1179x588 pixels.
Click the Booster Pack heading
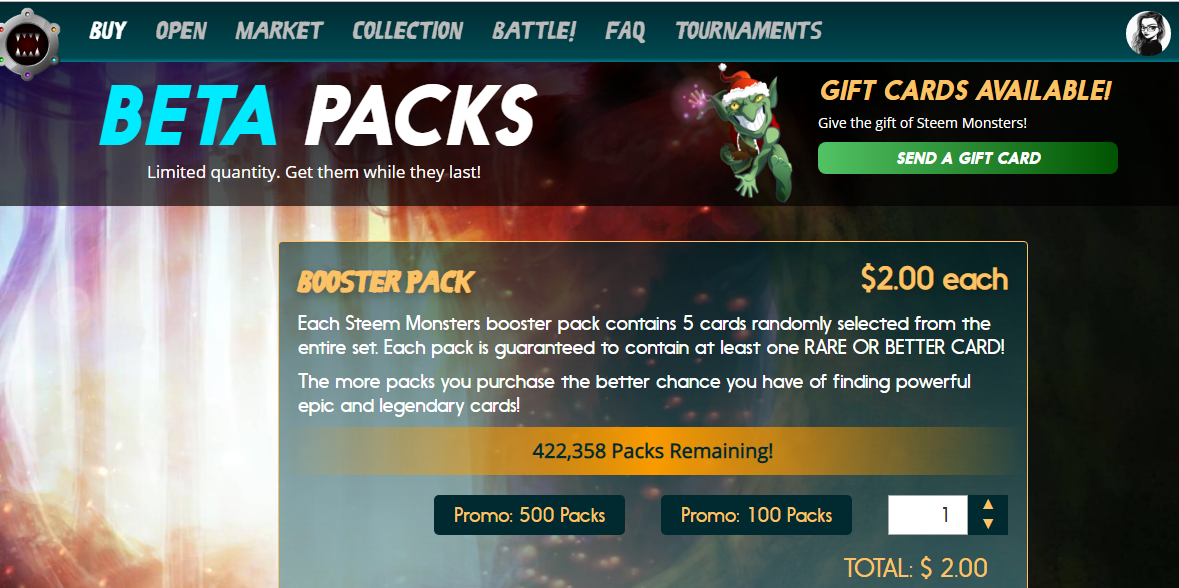pos(385,282)
